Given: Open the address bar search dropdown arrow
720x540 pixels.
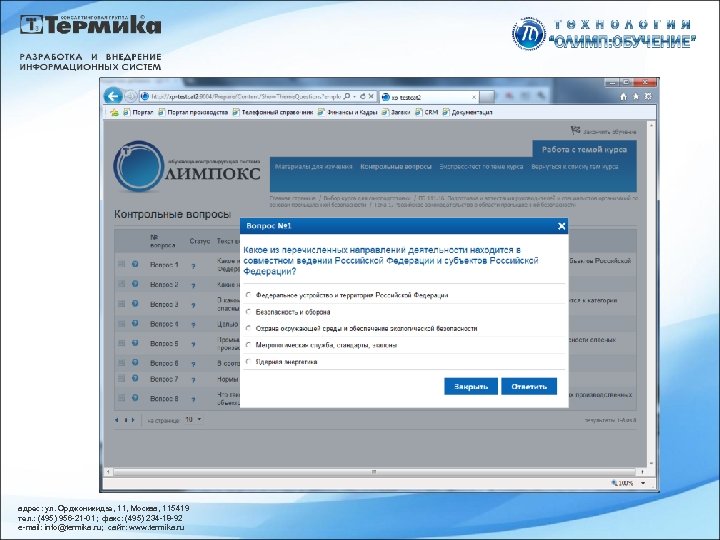Looking at the screenshot, I should click(354, 96).
